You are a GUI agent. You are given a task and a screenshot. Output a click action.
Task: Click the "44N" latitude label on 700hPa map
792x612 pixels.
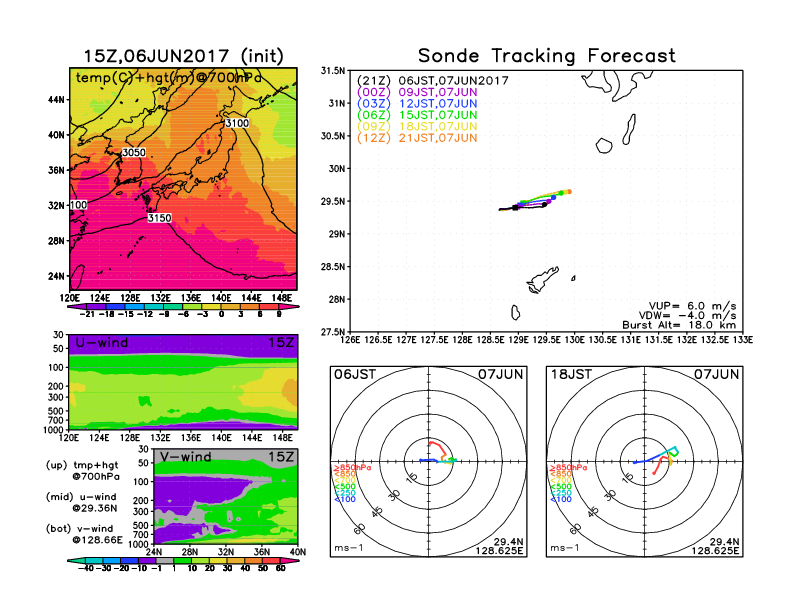[56, 100]
